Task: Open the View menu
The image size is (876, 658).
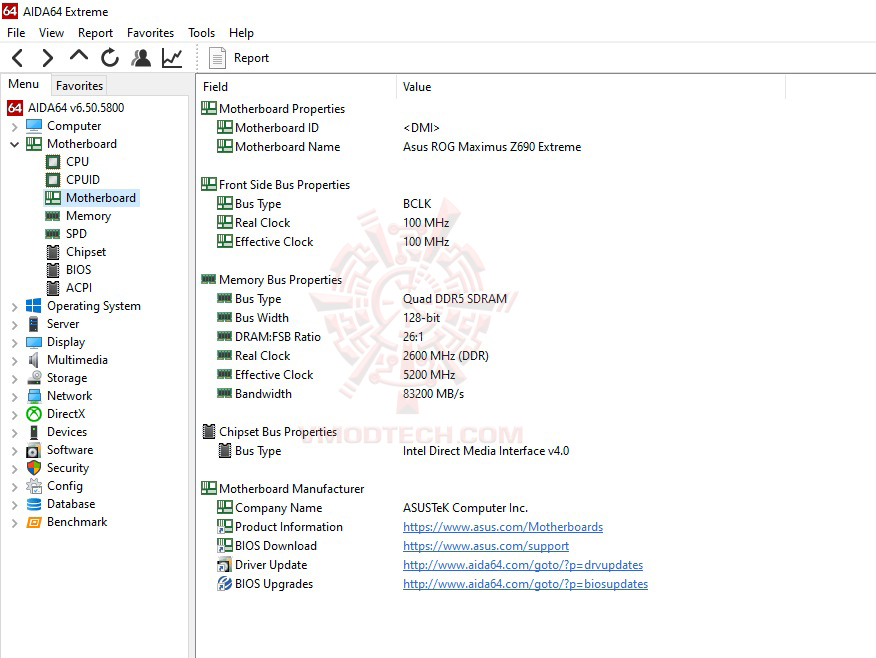Action: point(51,33)
